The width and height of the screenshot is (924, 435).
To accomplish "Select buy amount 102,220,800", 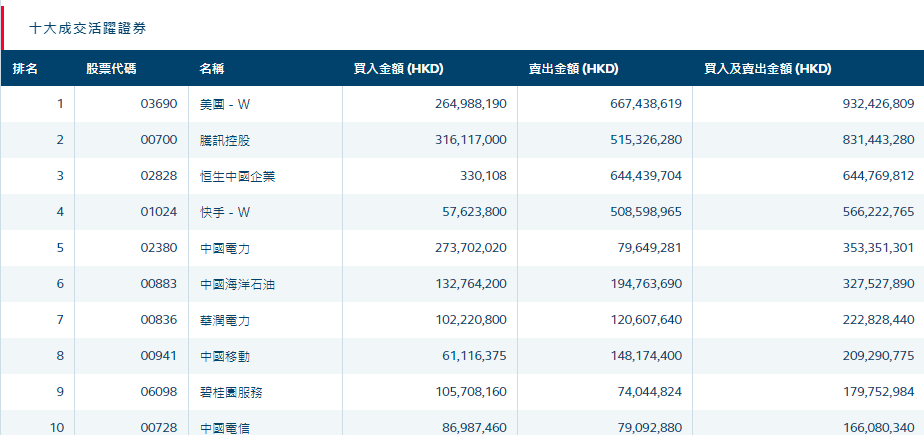I will (471, 319).
